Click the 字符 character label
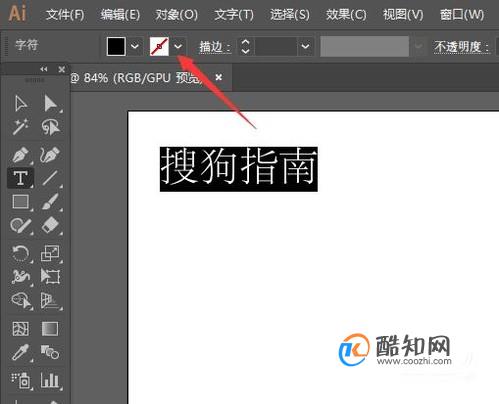Image resolution: width=499 pixels, height=404 pixels. pos(27,45)
